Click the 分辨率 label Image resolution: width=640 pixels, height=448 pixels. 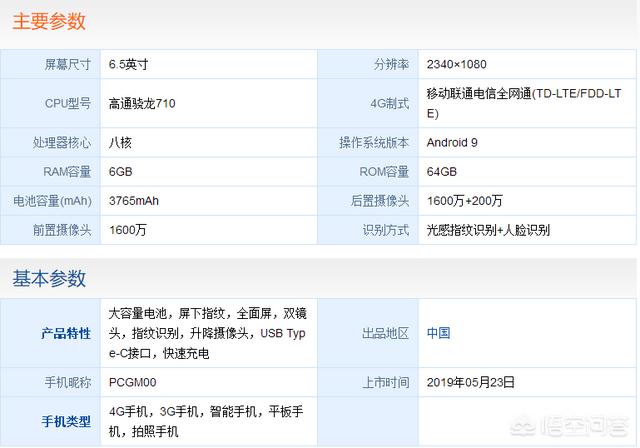pos(391,64)
